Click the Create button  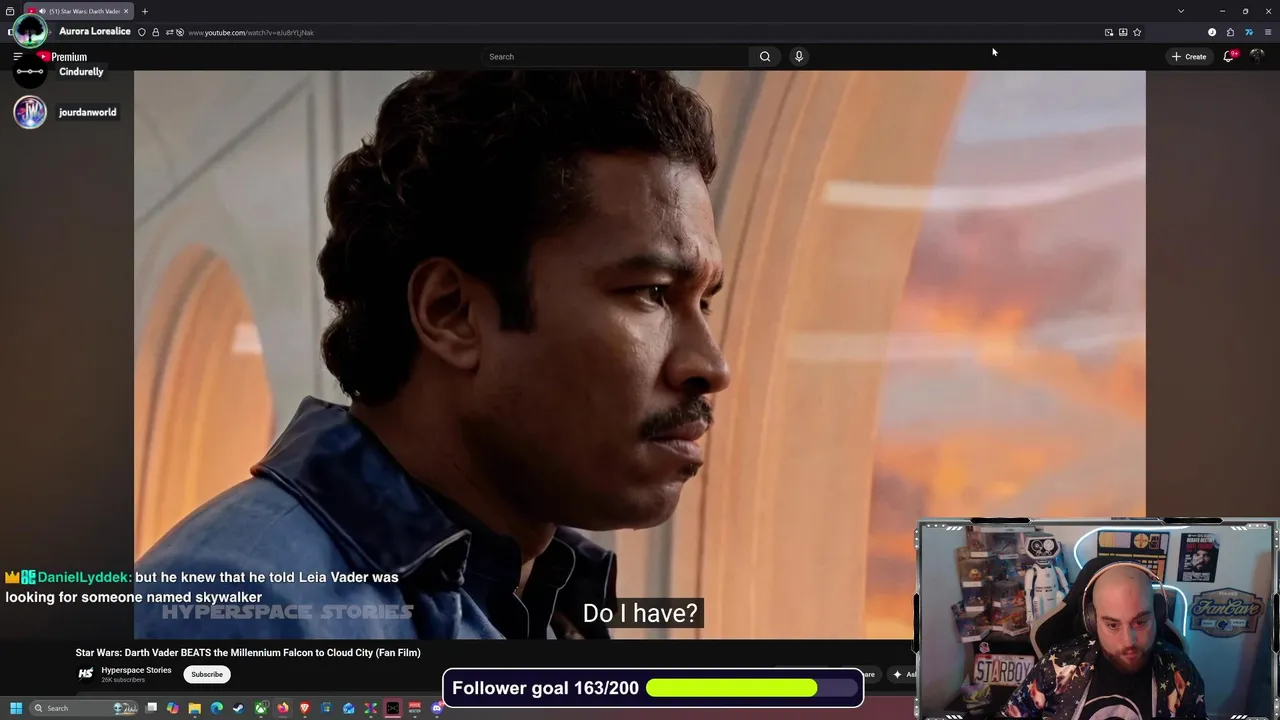pyautogui.click(x=1189, y=57)
